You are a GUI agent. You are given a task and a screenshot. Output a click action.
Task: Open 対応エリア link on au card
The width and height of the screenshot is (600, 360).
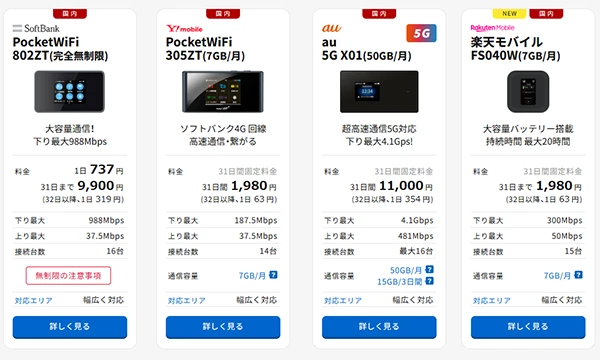(343, 301)
